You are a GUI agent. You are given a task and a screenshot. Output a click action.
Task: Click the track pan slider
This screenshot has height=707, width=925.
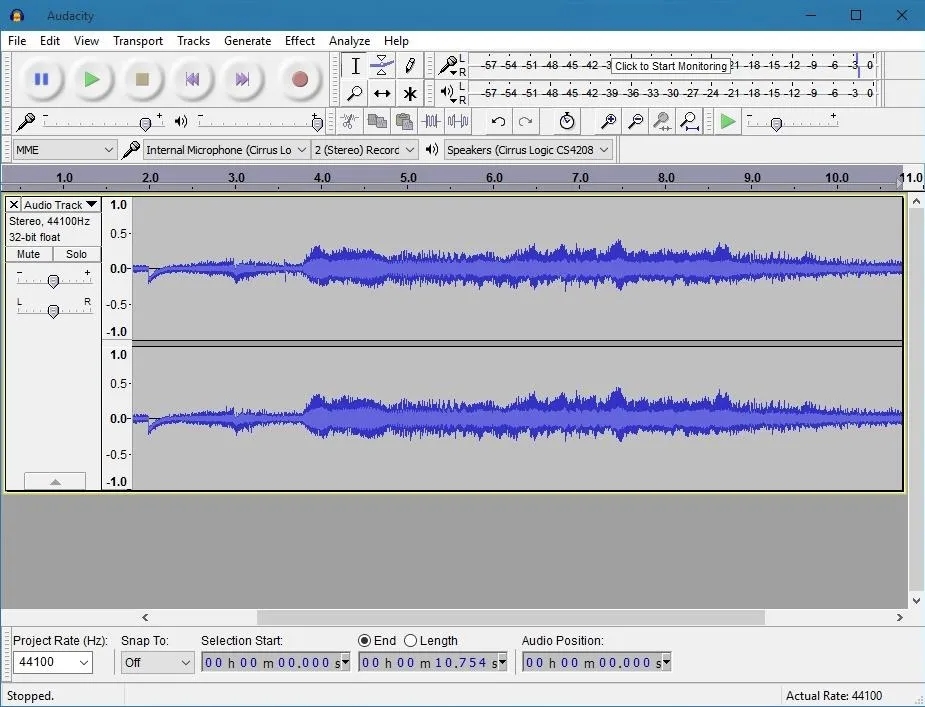pyautogui.click(x=53, y=310)
